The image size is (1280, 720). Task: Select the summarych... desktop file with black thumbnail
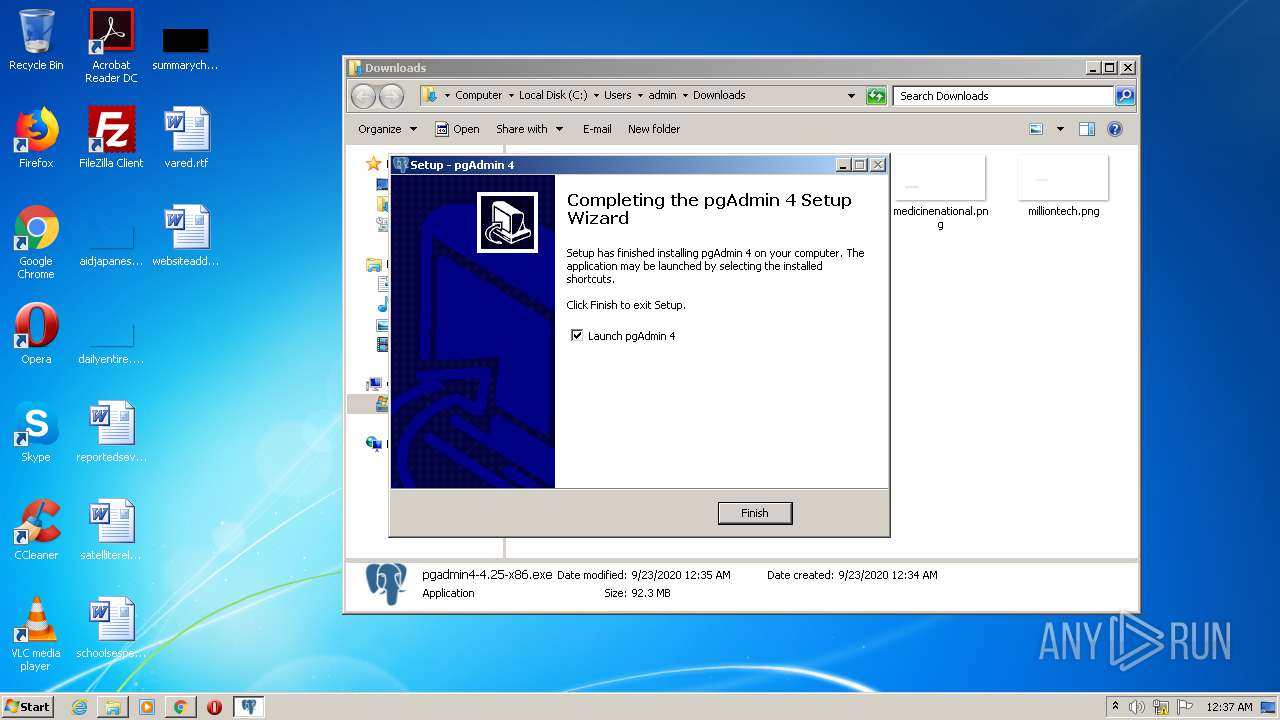tap(185, 48)
